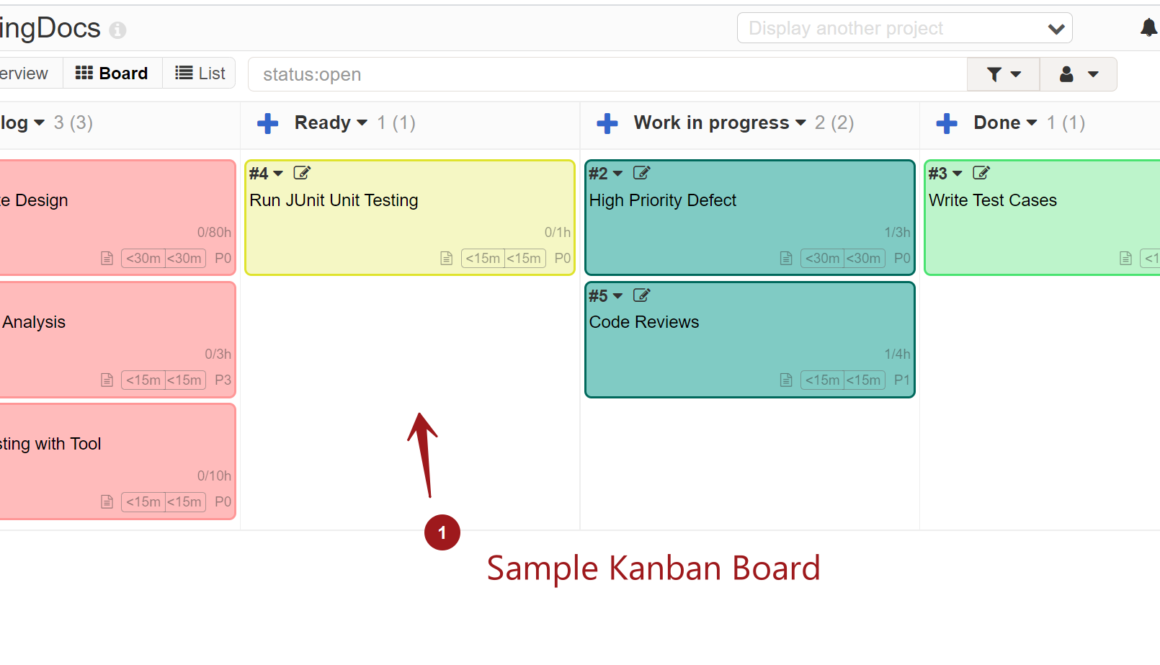Click edit icon on task #5 Code Reviews
Viewport: 1160px width, 665px height.
click(x=642, y=295)
